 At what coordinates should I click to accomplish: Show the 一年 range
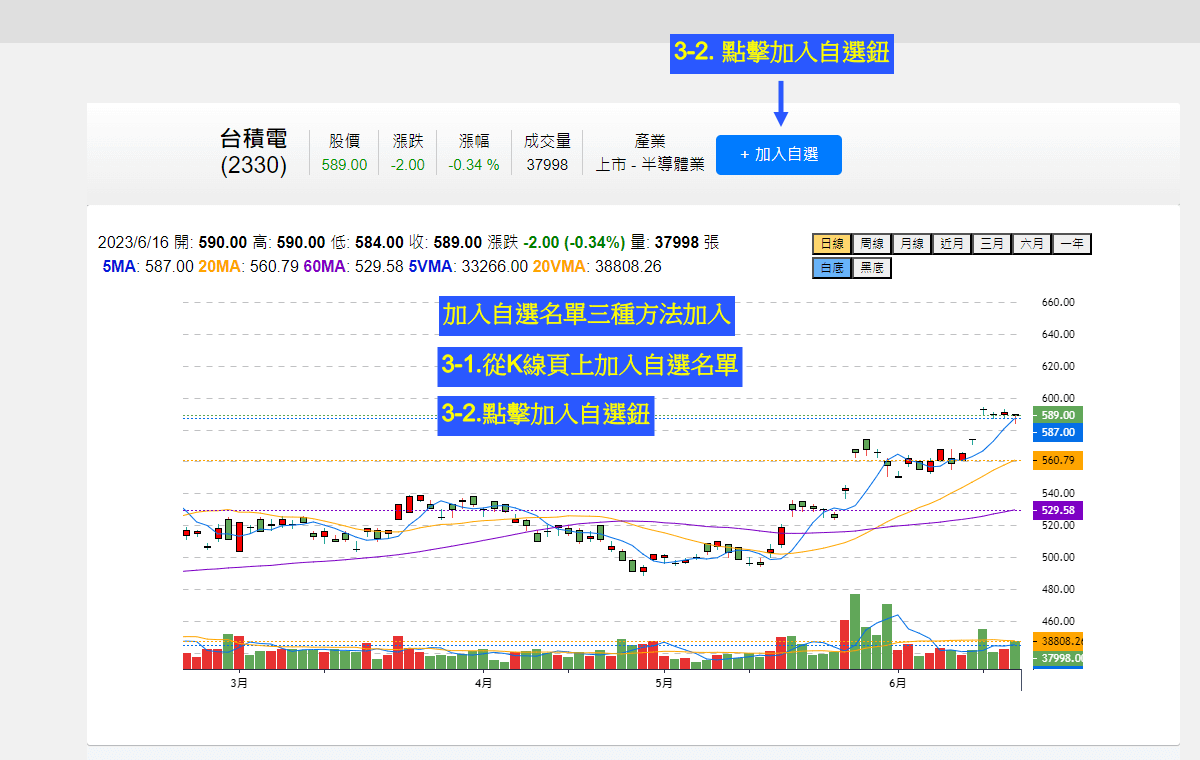(x=1071, y=243)
